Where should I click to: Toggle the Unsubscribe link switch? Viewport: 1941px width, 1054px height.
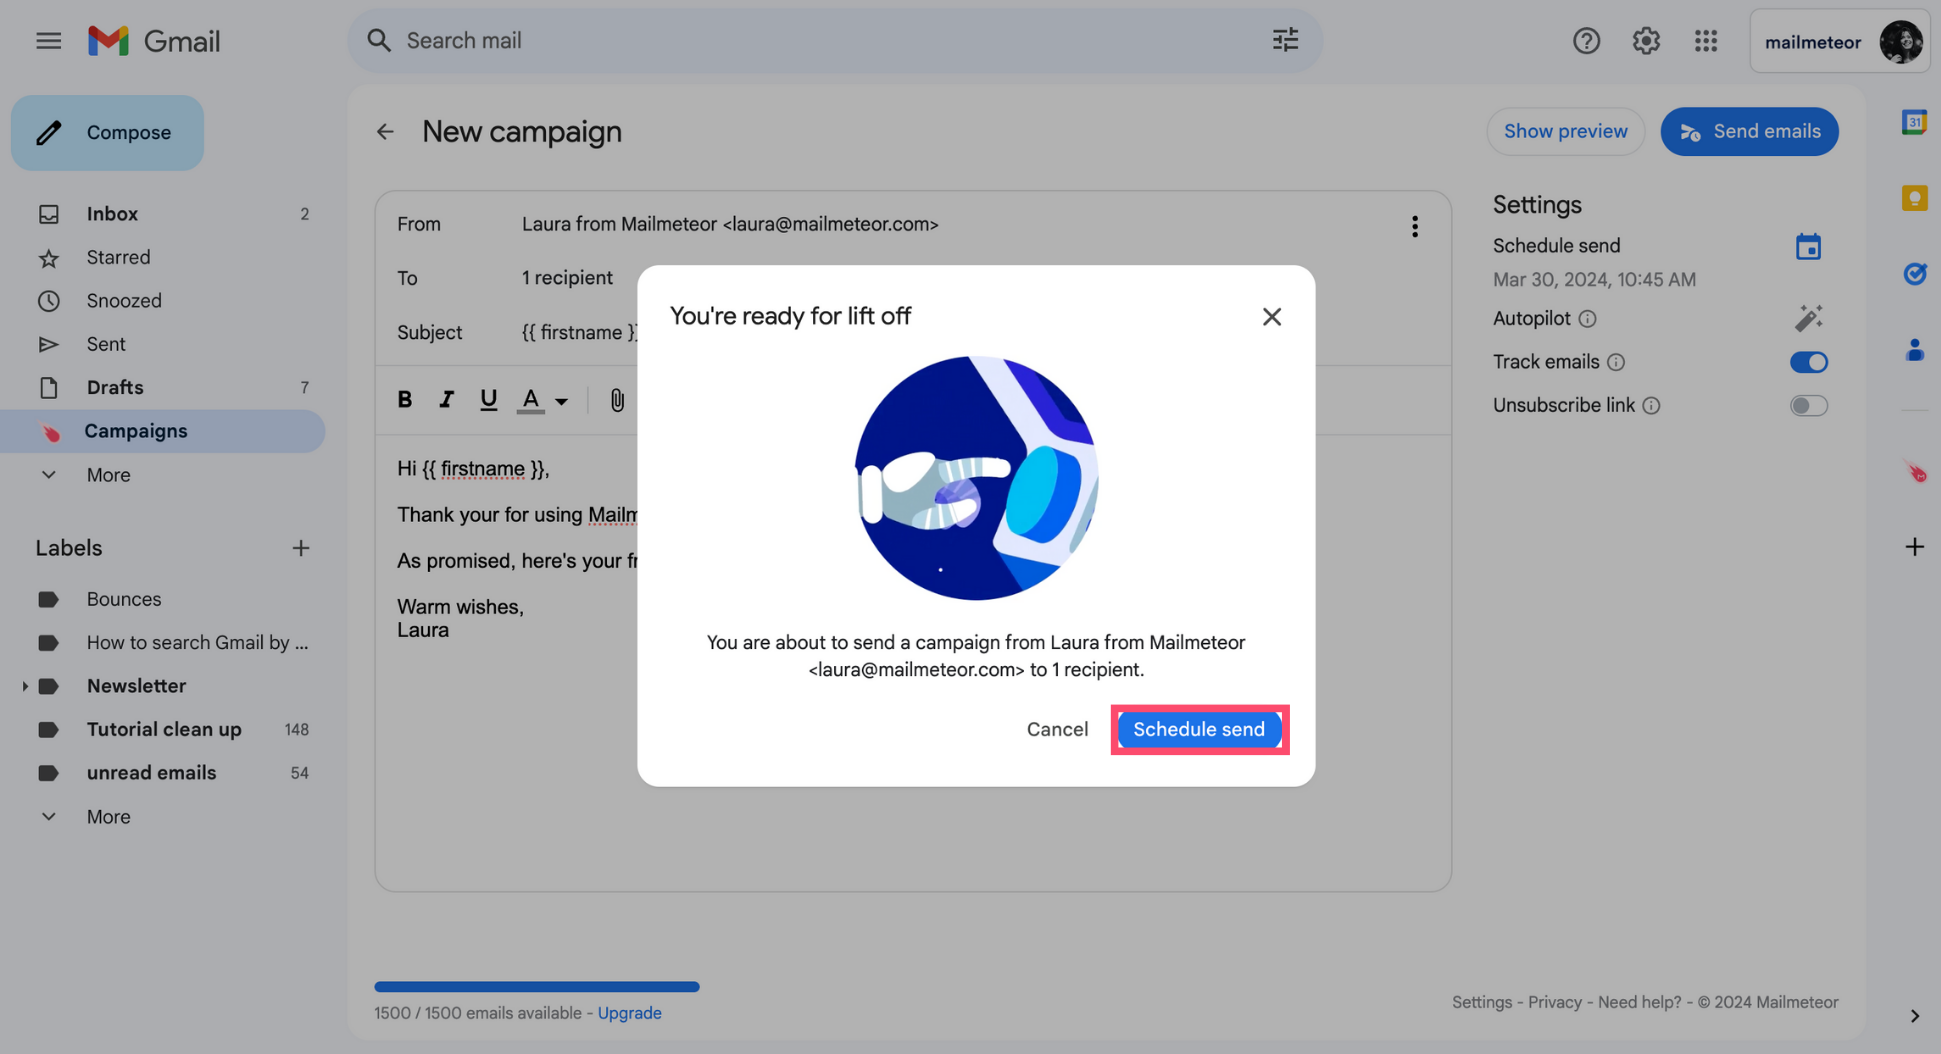[x=1808, y=406]
